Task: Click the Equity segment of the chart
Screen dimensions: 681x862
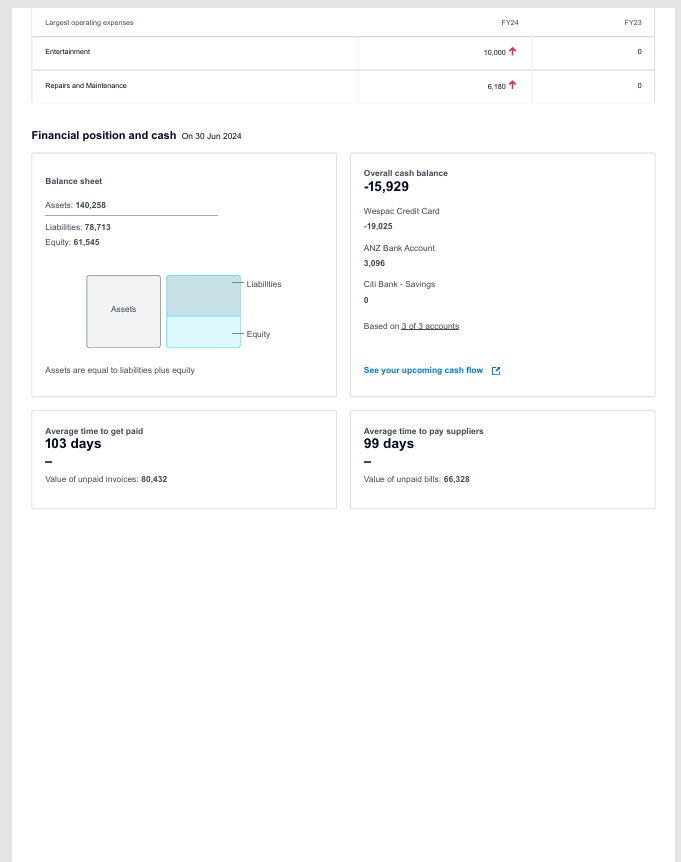Action: [203, 332]
